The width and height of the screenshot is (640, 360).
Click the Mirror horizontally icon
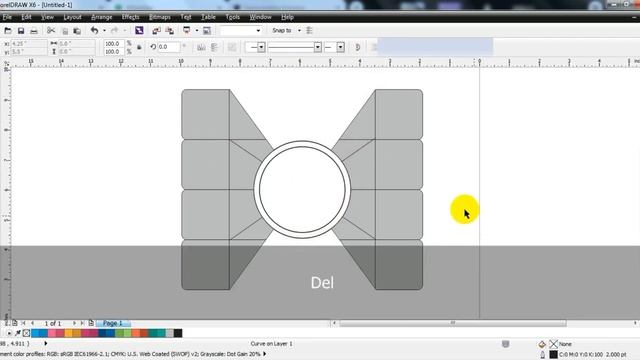[201, 47]
